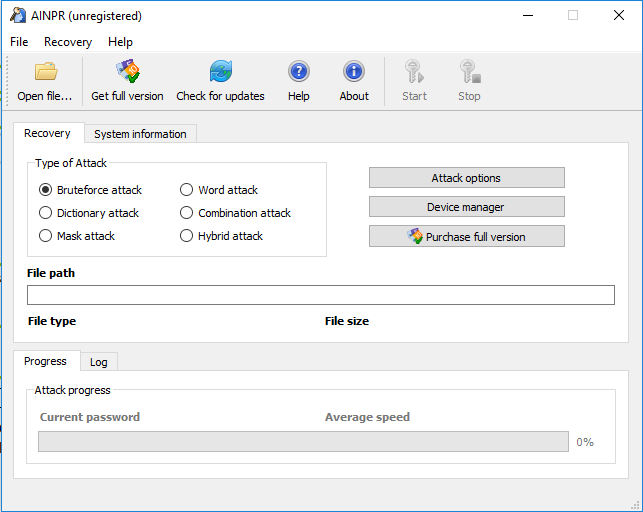Close the AINPR window
Image resolution: width=643 pixels, height=512 pixels.
click(x=619, y=16)
